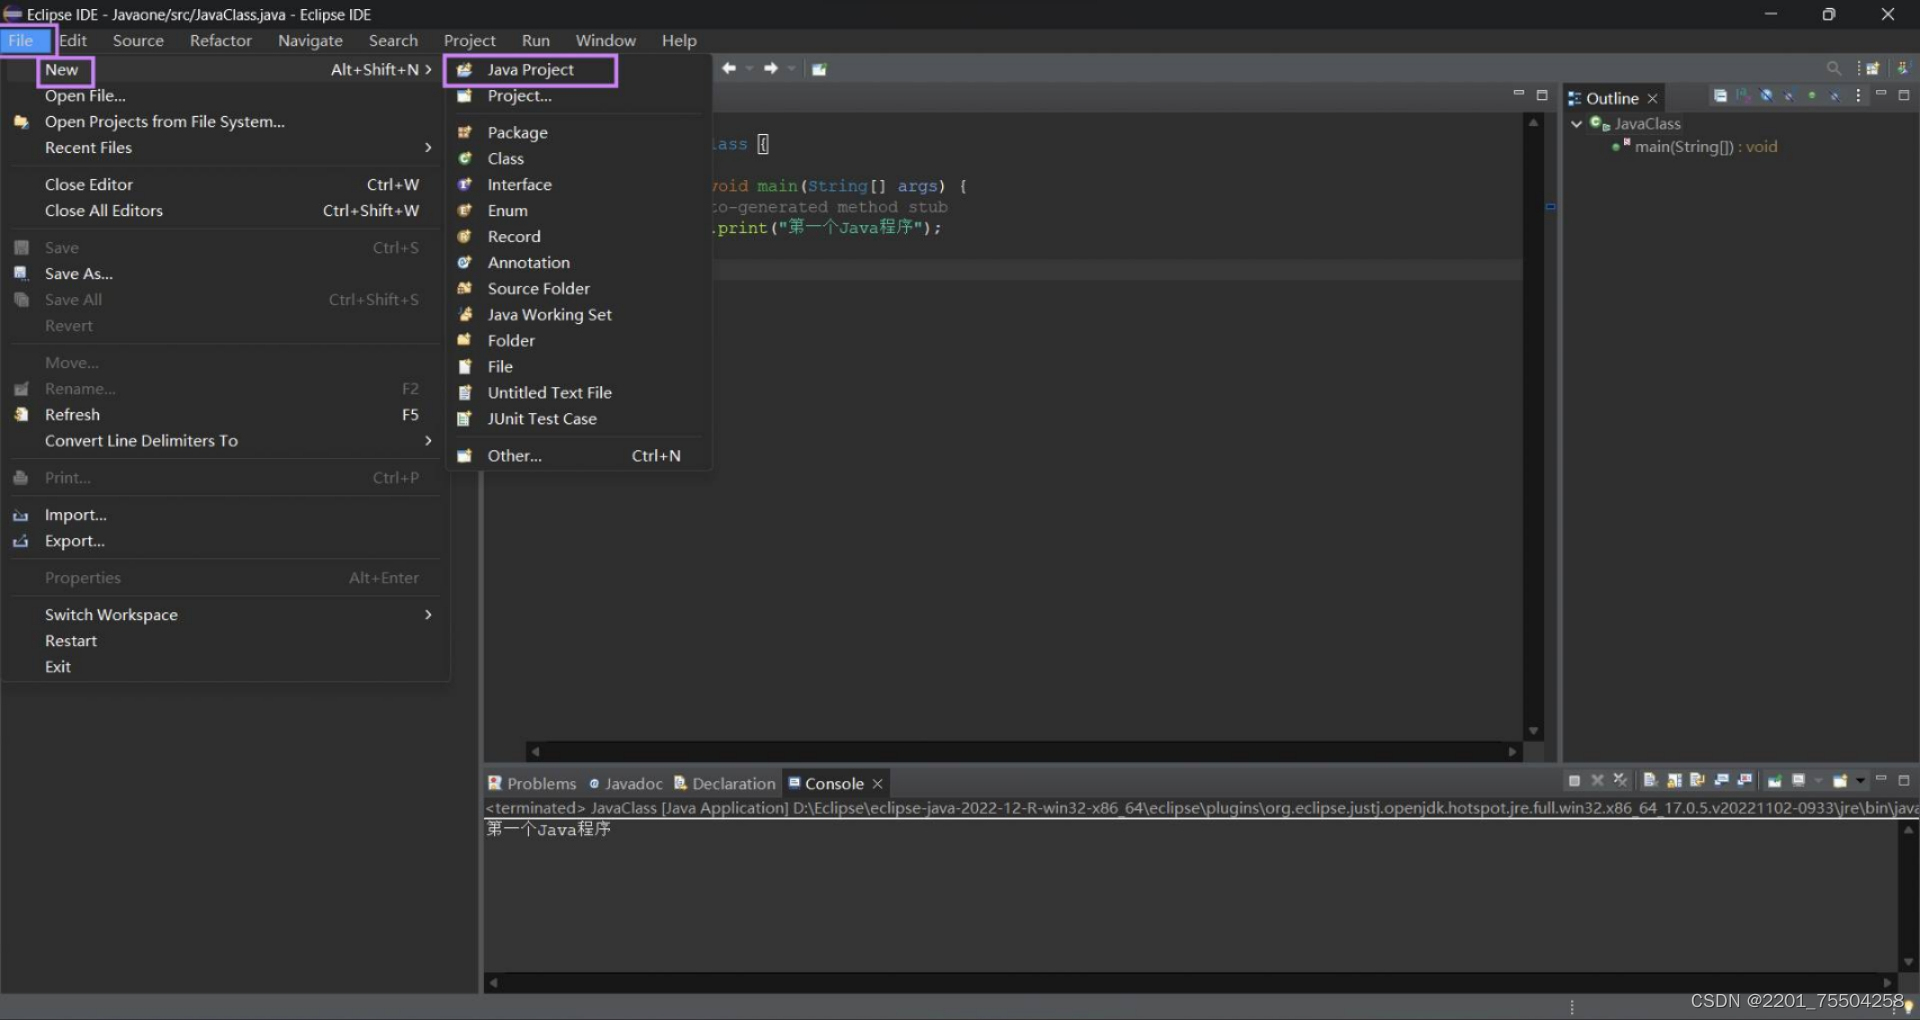The width and height of the screenshot is (1920, 1020).
Task: Minimize the editor area
Action: [x=1519, y=93]
